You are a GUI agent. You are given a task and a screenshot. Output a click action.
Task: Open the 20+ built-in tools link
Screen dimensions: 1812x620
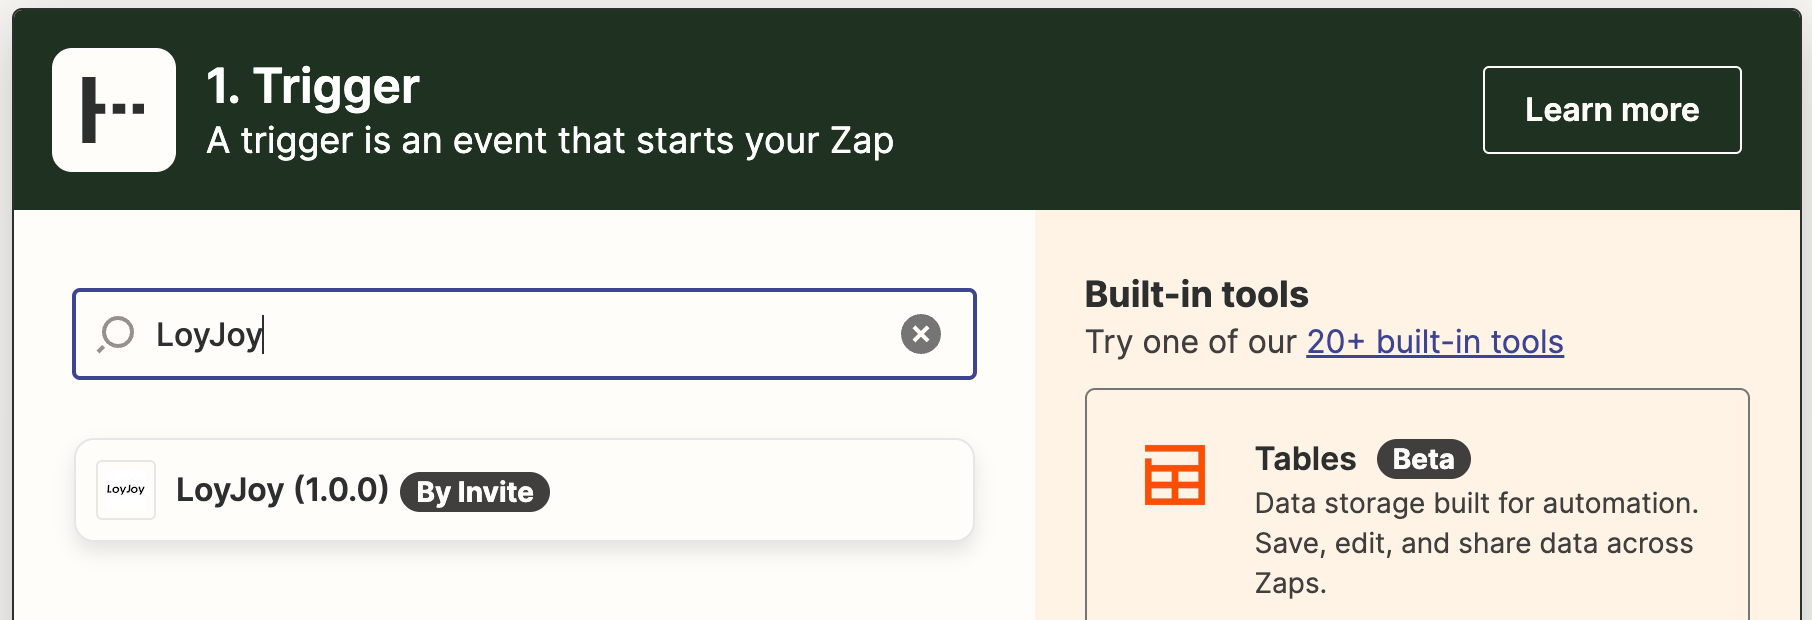1434,342
